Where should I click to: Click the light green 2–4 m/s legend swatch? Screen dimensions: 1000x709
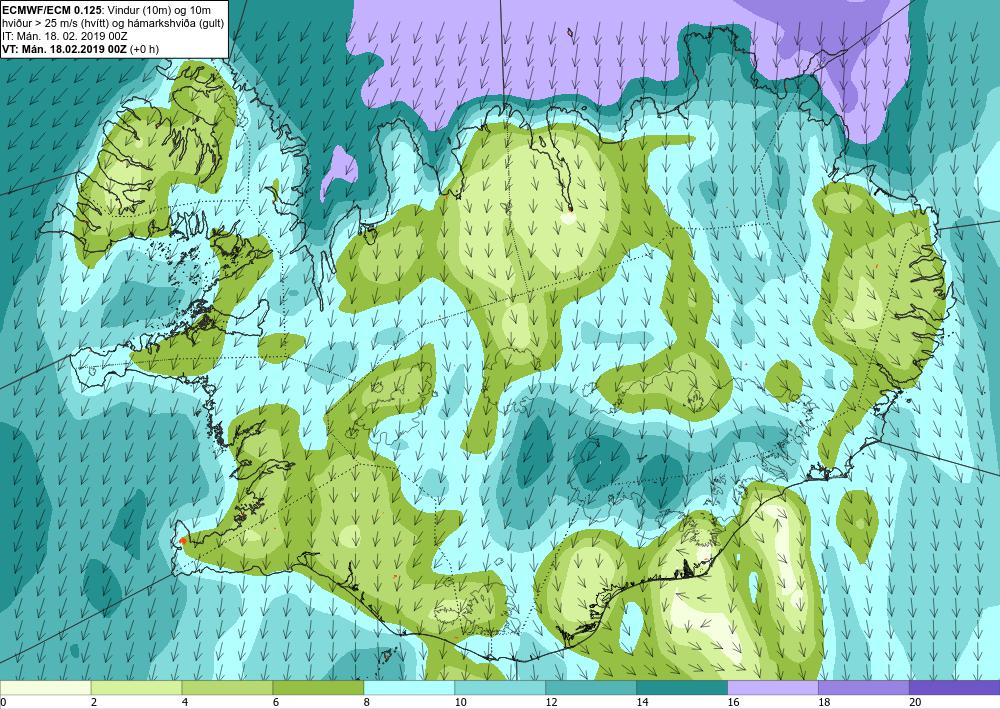pyautogui.click(x=136, y=687)
